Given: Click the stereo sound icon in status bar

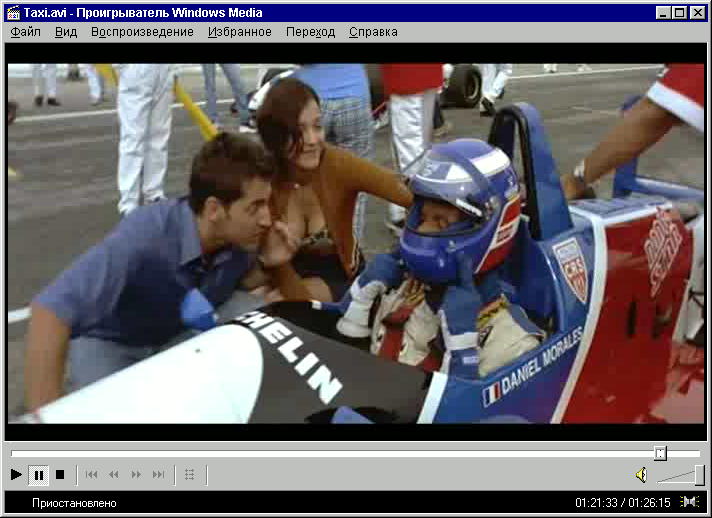Looking at the screenshot, I should point(689,502).
